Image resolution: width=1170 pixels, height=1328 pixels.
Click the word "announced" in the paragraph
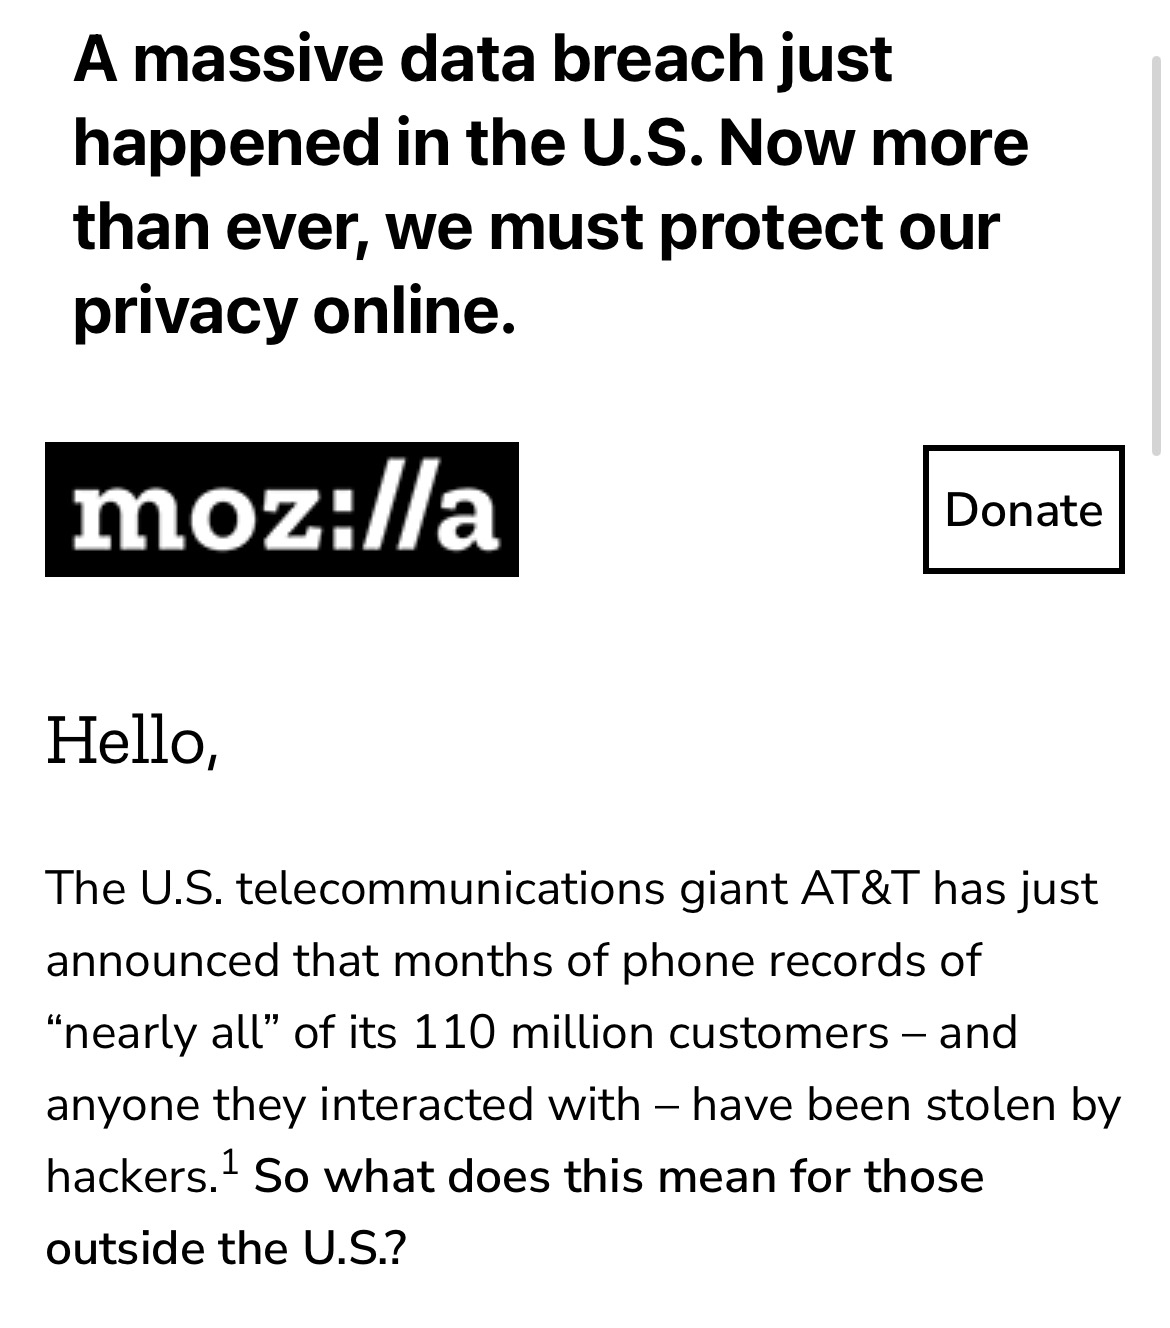pos(162,960)
